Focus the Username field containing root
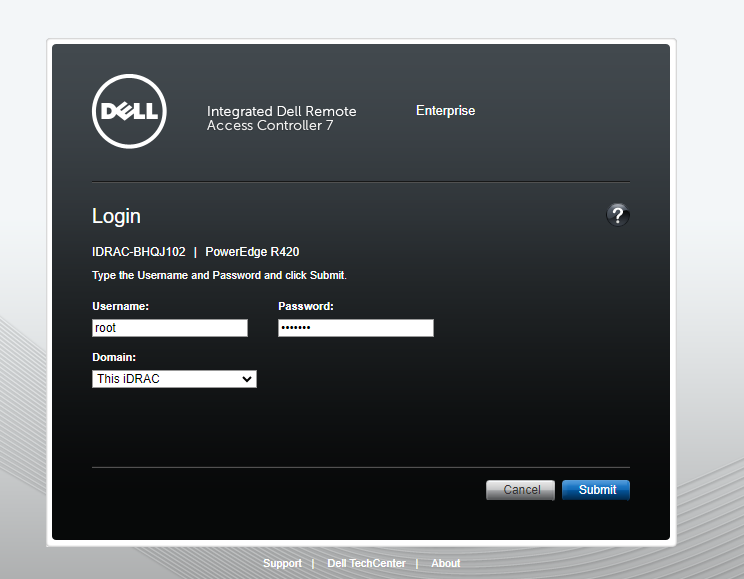Image resolution: width=744 pixels, height=579 pixels. [x=170, y=328]
